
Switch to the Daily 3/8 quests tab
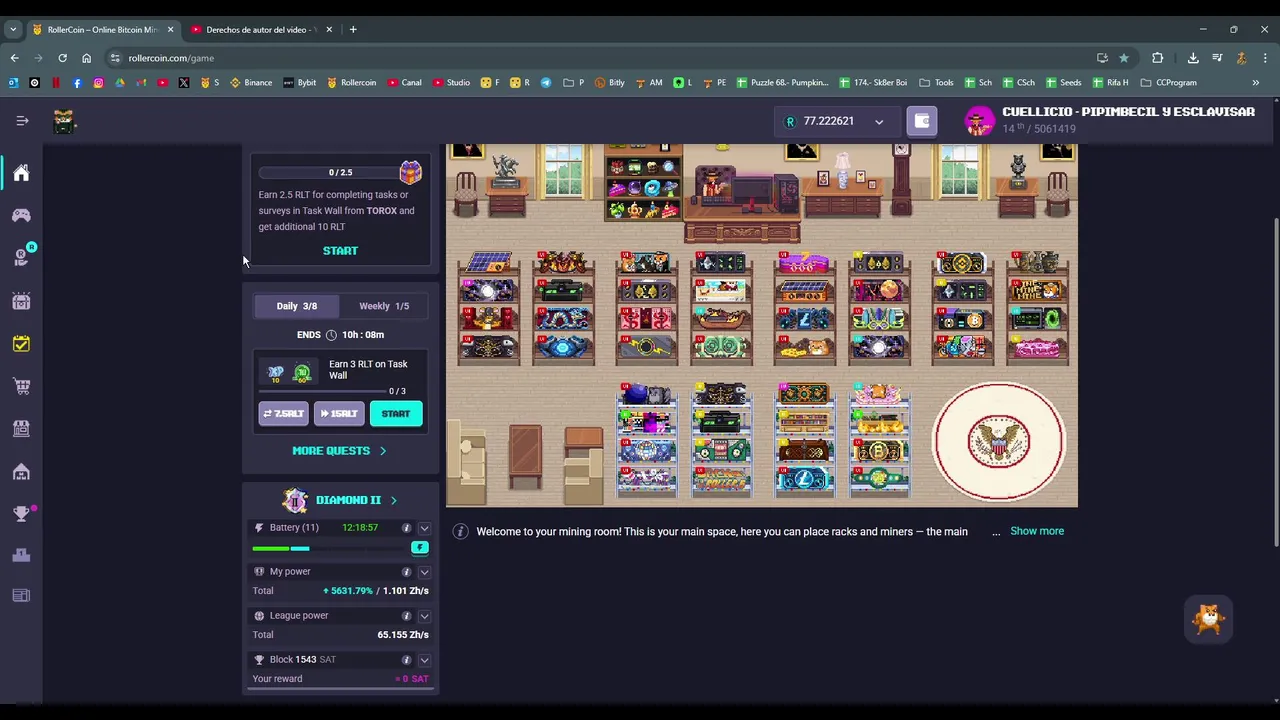296,306
